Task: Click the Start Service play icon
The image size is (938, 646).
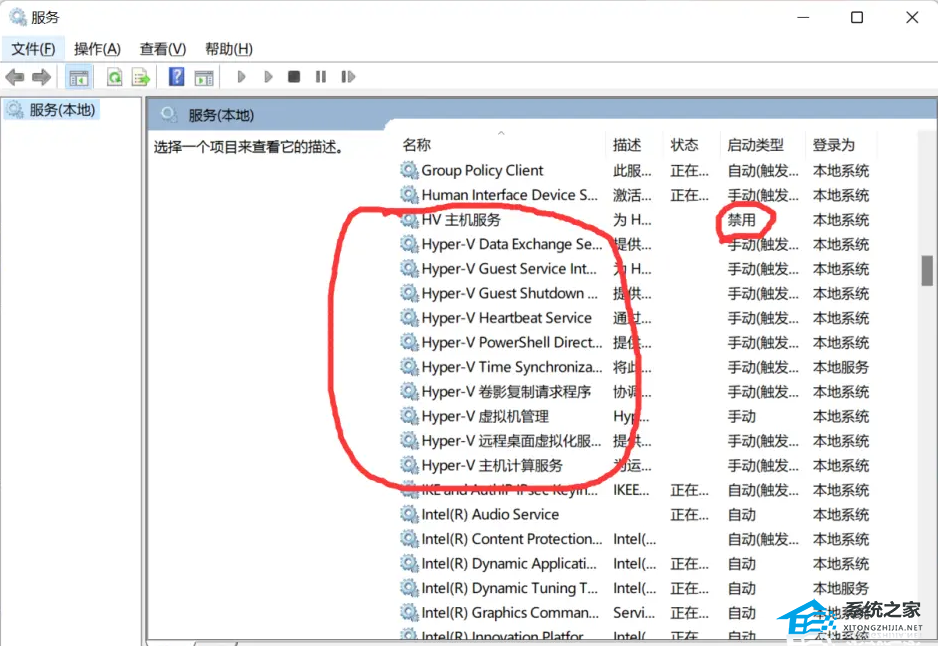Action: [x=242, y=77]
